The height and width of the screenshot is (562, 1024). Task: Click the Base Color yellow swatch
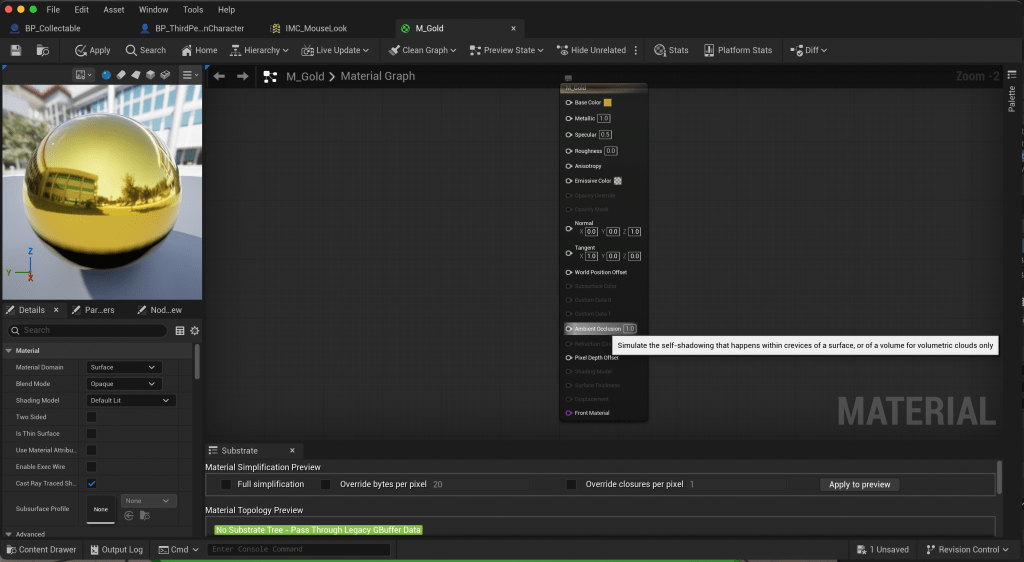[607, 102]
